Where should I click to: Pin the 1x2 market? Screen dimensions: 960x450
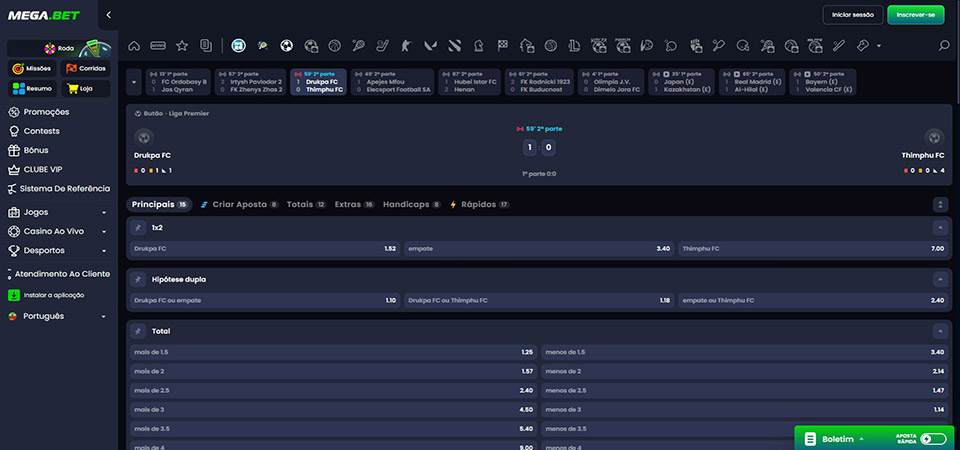coord(138,228)
